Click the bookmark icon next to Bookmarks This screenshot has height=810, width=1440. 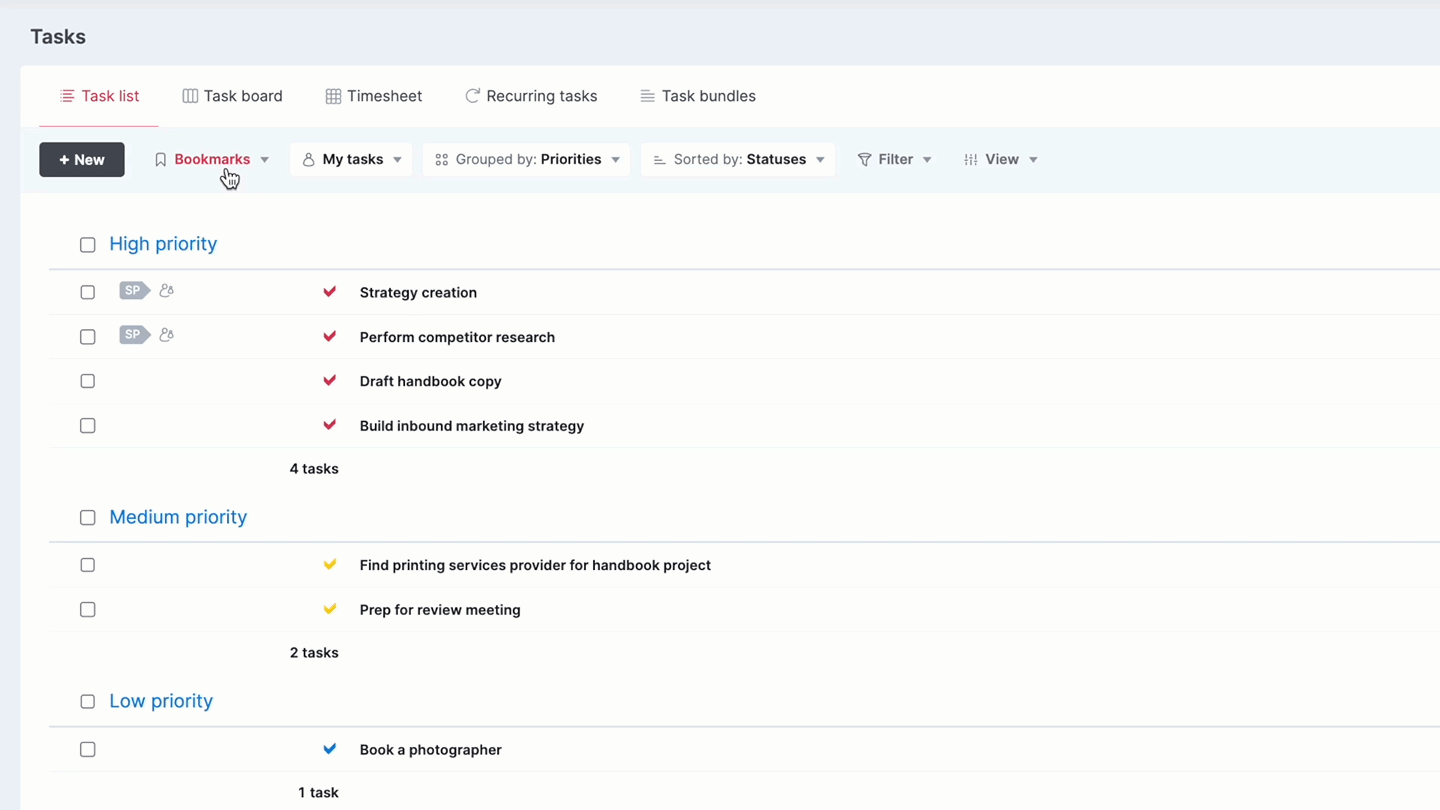(160, 160)
